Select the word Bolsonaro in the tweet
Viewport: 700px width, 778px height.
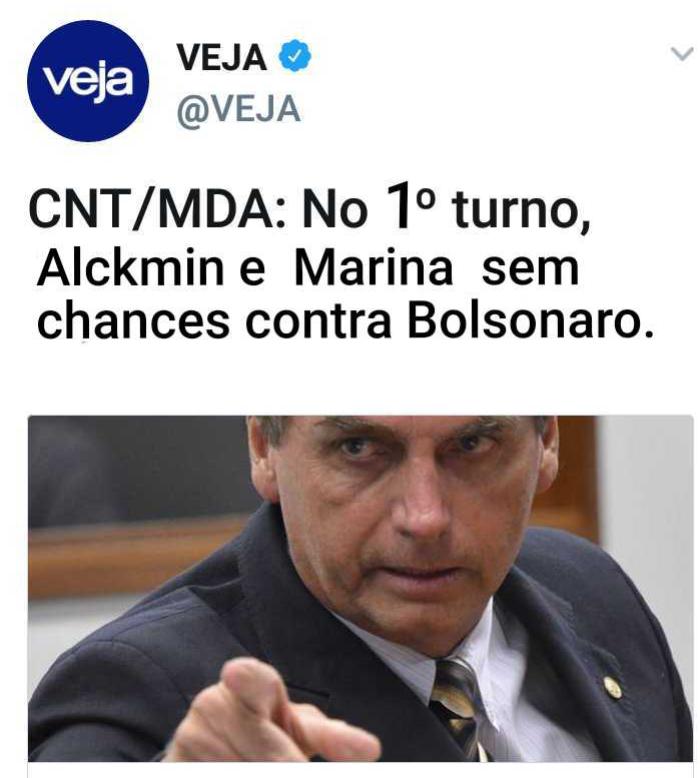pyautogui.click(x=530, y=321)
